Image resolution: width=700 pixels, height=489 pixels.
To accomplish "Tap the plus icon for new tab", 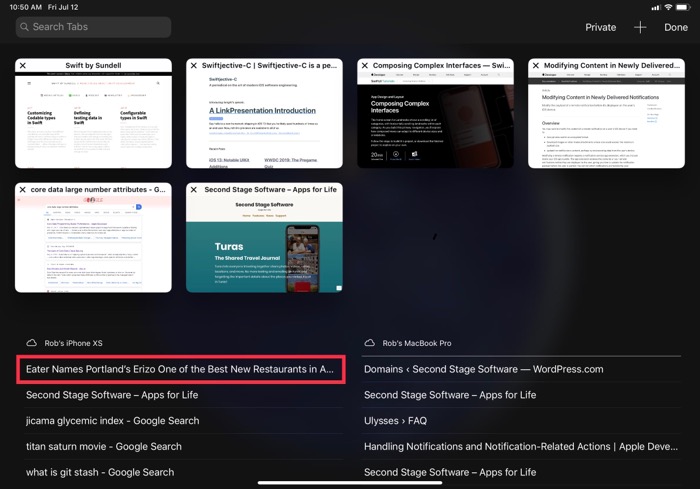I will [640, 27].
